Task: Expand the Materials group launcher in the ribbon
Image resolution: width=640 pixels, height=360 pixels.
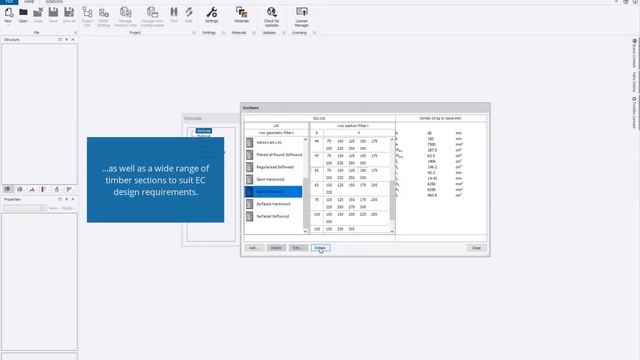Action: tap(254, 33)
